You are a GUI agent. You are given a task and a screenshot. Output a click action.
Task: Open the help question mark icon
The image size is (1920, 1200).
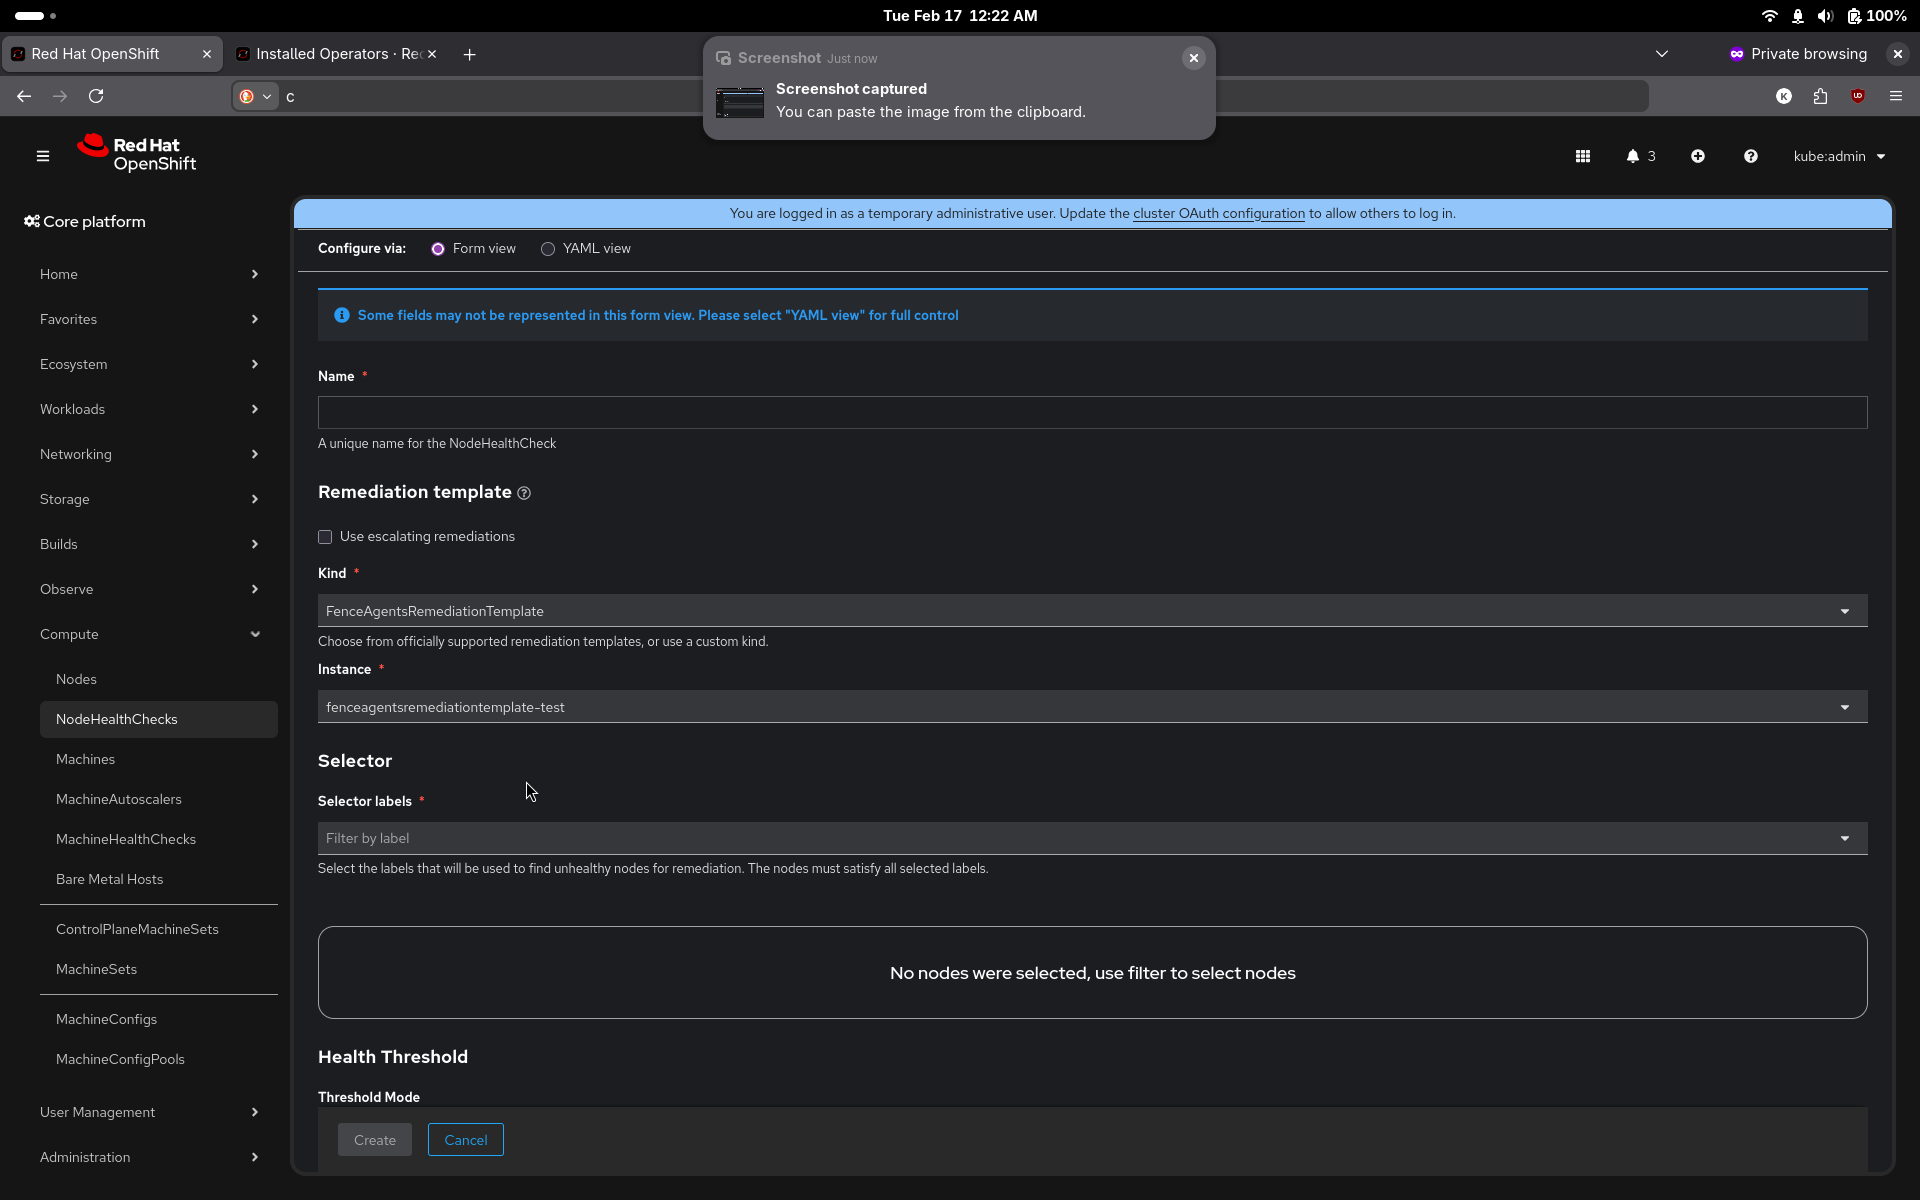[x=1751, y=156]
